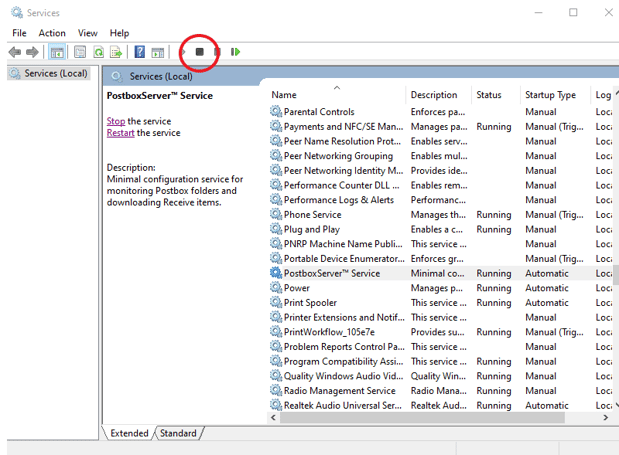
Task: Select the PNRP Machine Name Publication service
Action: (343, 244)
